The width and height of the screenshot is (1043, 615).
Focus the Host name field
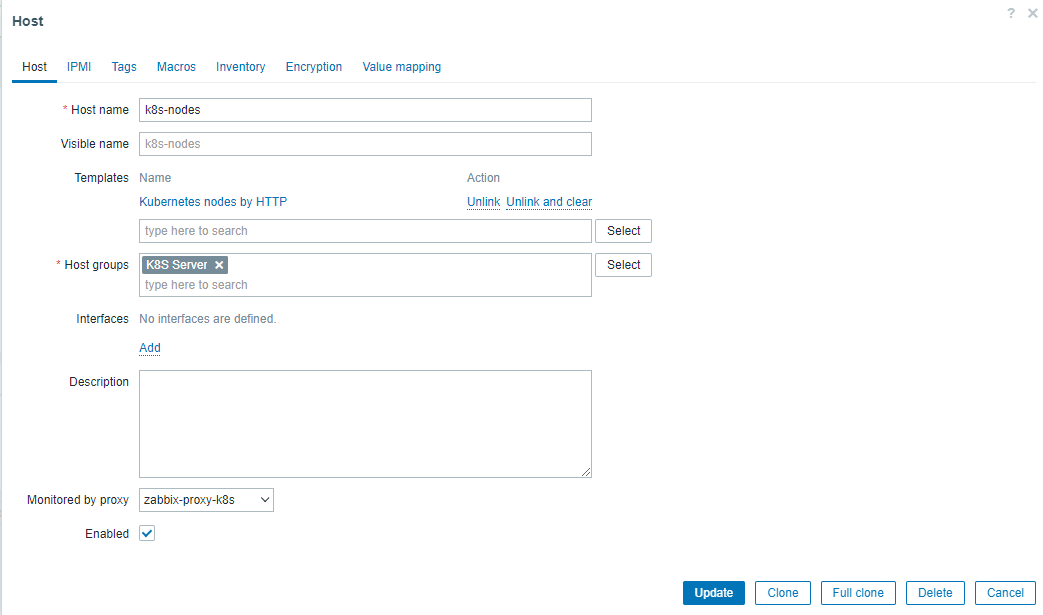click(365, 110)
